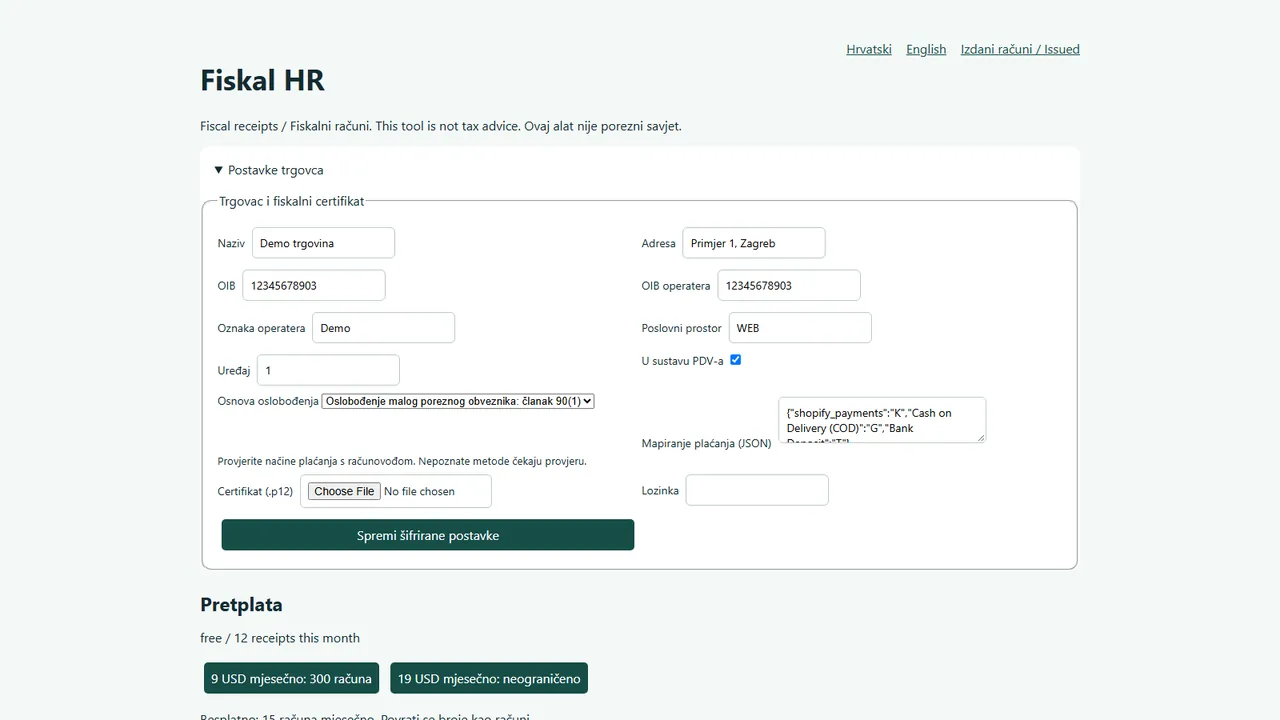Switch language to English
Viewport: 1280px width, 720px height.
pyautogui.click(x=926, y=49)
